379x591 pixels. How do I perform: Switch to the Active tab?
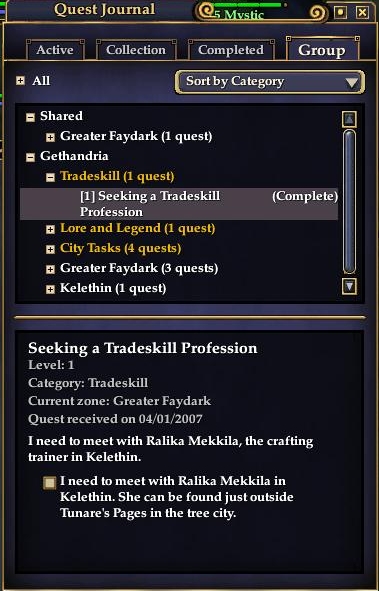tap(55, 50)
